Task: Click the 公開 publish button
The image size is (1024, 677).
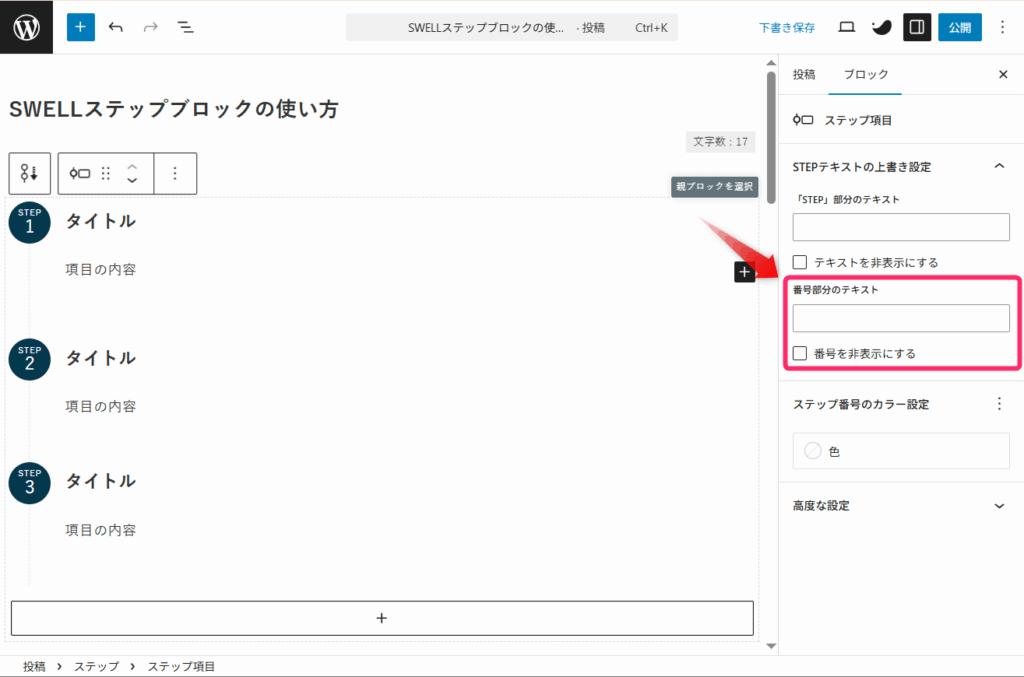Action: tap(959, 27)
